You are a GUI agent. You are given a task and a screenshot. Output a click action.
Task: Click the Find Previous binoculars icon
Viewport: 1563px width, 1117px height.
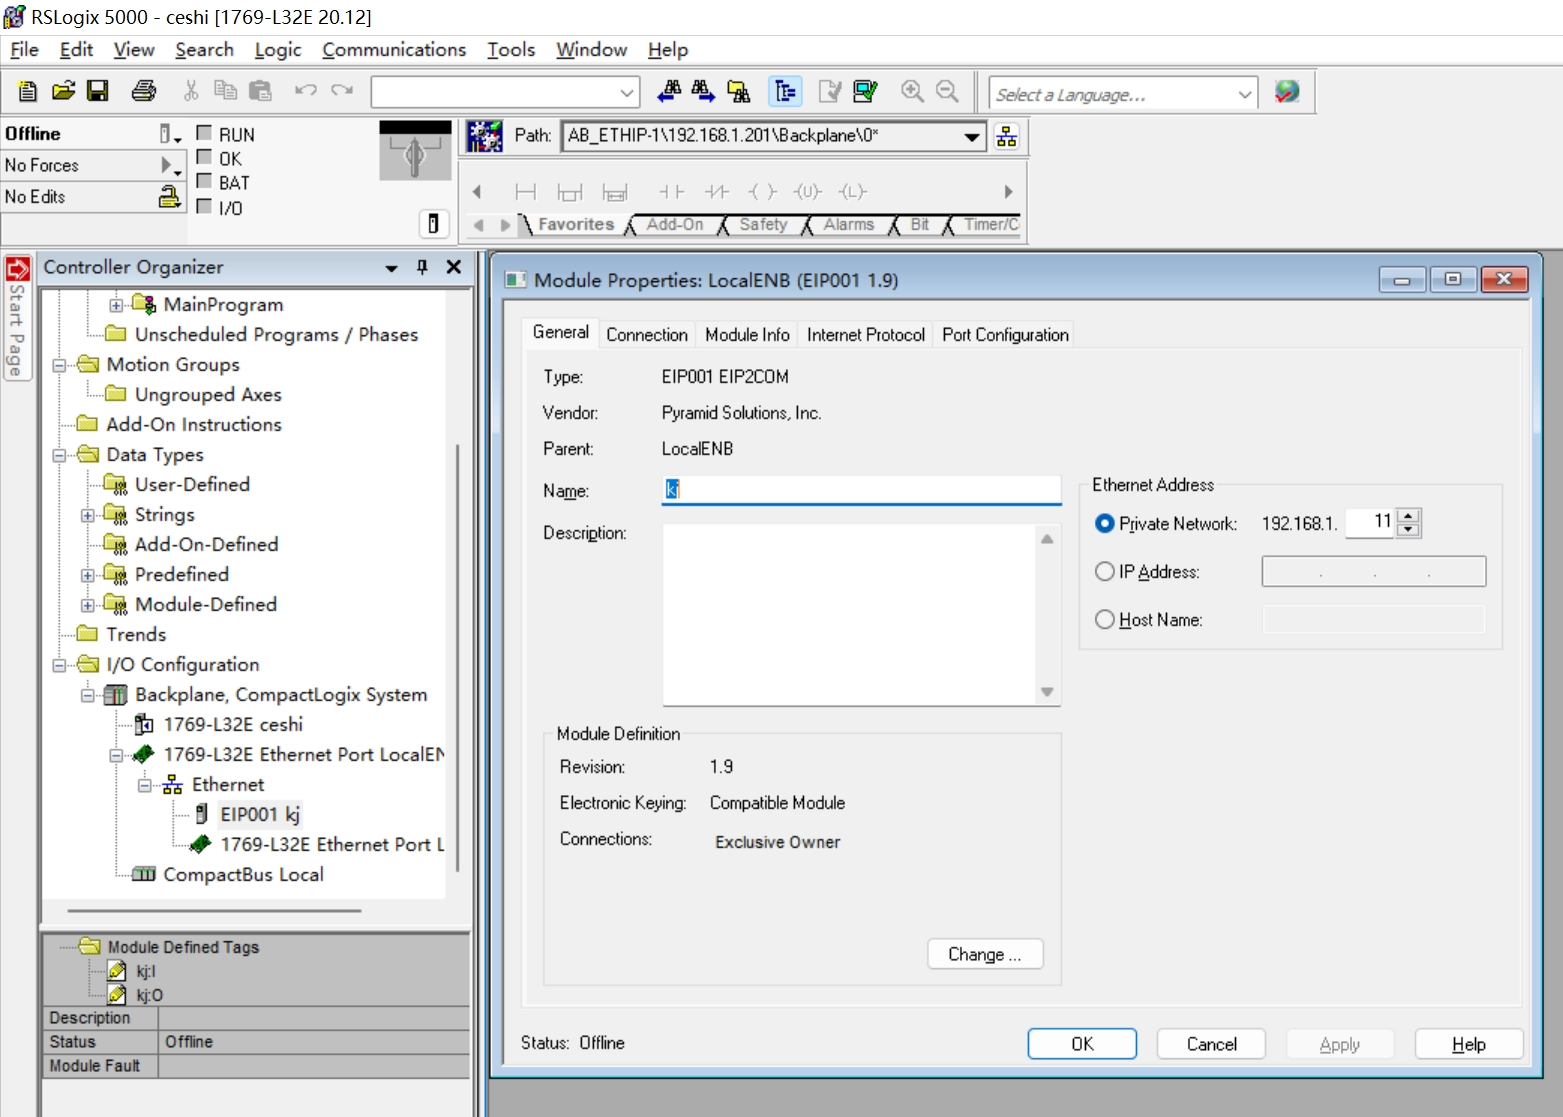point(669,91)
